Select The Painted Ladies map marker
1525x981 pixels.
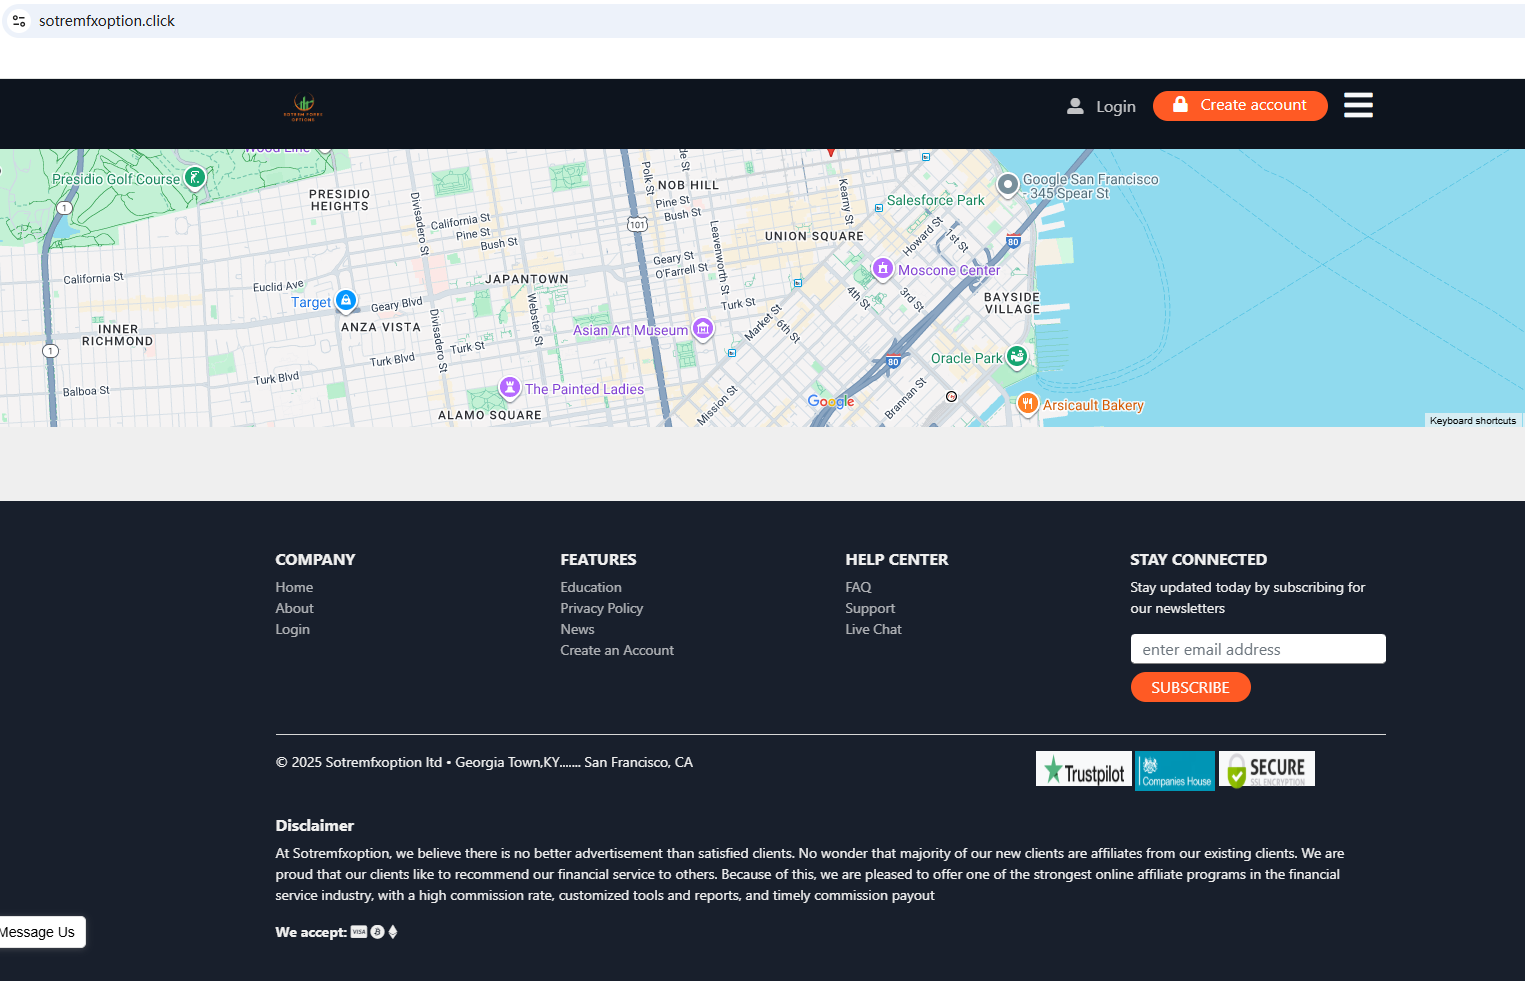coord(510,387)
